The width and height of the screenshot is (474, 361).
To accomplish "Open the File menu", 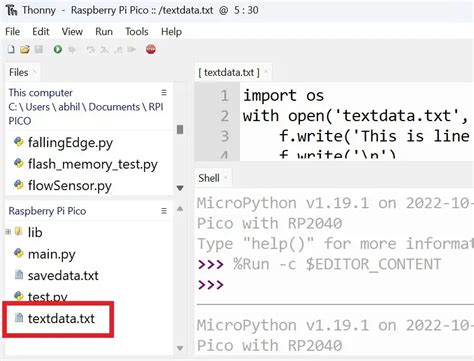I will (x=13, y=32).
